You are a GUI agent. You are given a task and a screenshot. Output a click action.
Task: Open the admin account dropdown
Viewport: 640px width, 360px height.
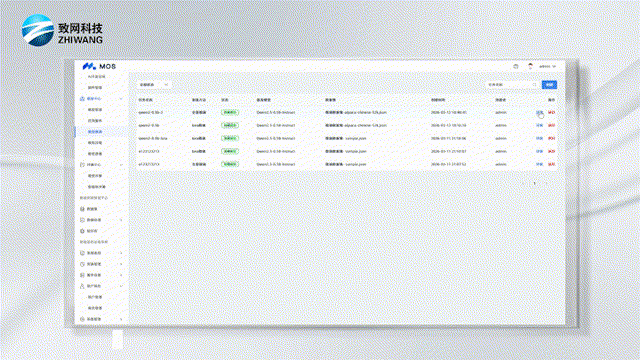547,66
